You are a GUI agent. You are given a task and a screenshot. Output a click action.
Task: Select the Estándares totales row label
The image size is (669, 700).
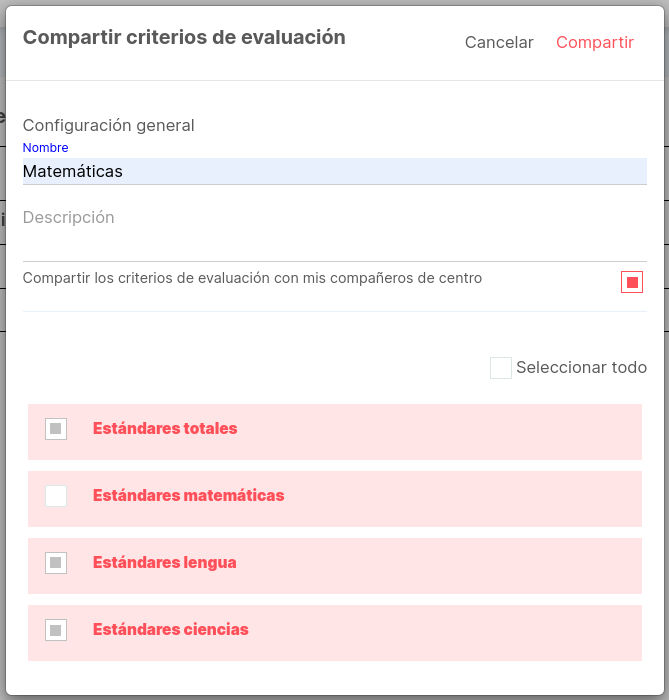165,429
